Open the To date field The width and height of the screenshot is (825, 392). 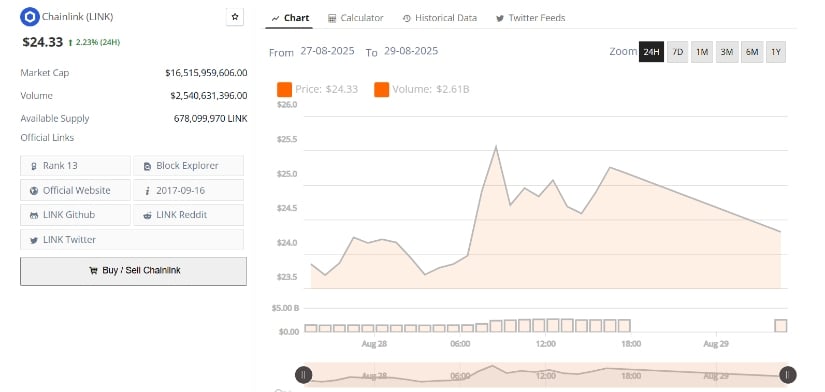click(x=411, y=52)
